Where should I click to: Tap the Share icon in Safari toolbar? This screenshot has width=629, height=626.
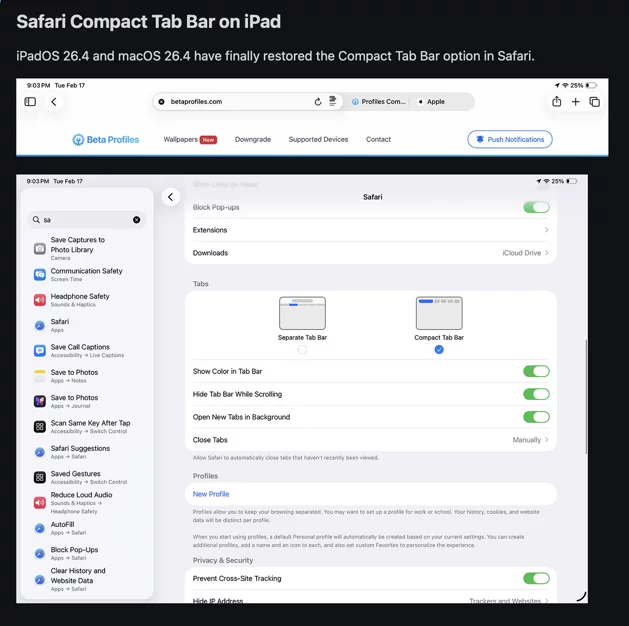click(x=556, y=101)
